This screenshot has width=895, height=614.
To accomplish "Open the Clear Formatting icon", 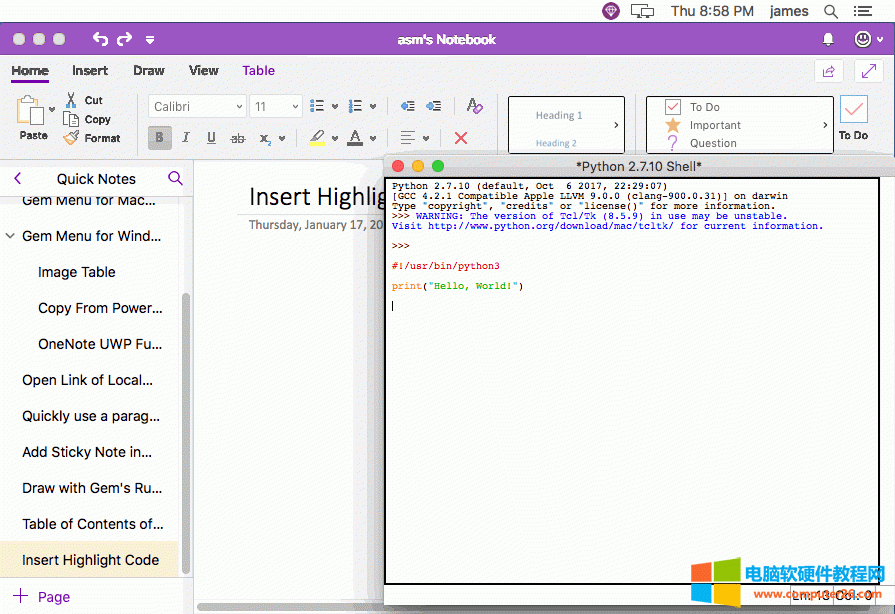I will point(474,106).
